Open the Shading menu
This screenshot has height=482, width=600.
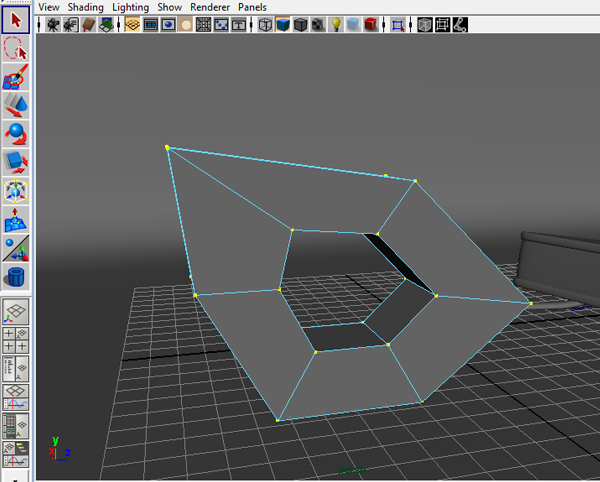86,7
